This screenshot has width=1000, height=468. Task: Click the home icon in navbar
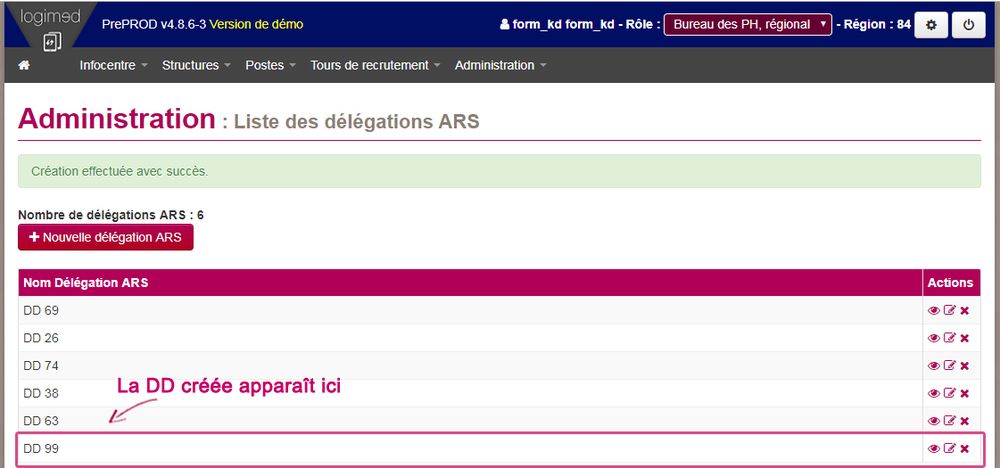tap(24, 65)
